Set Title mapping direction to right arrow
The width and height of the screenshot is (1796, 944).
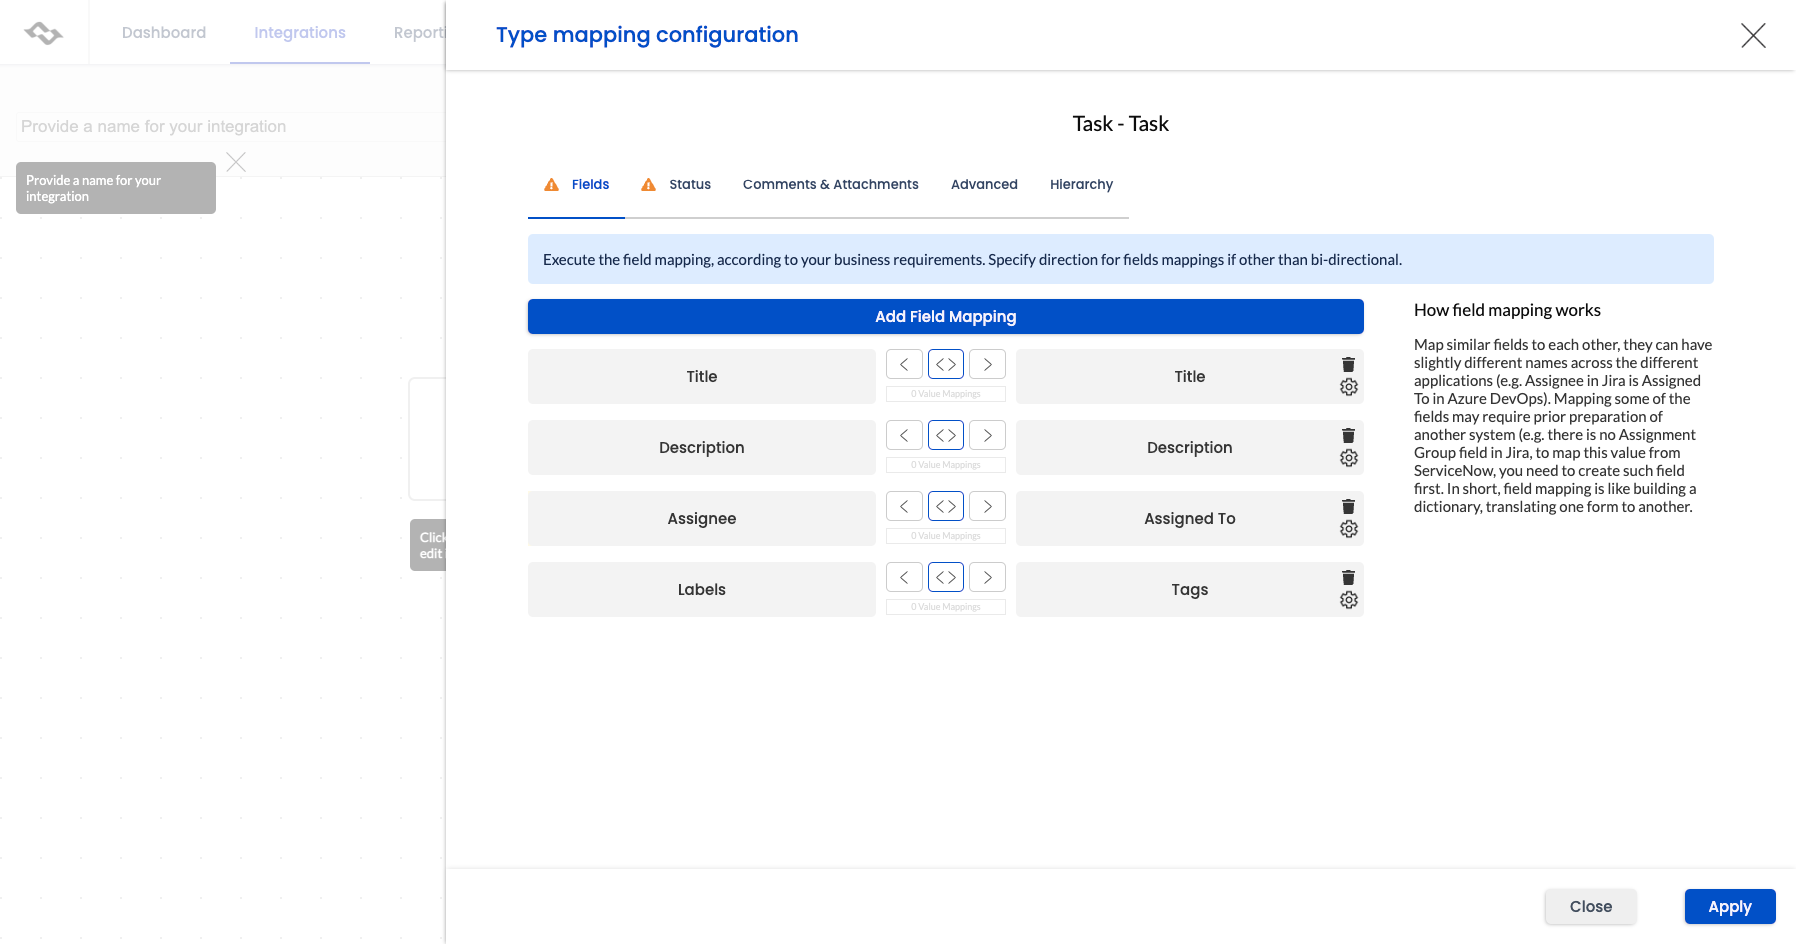(x=988, y=365)
